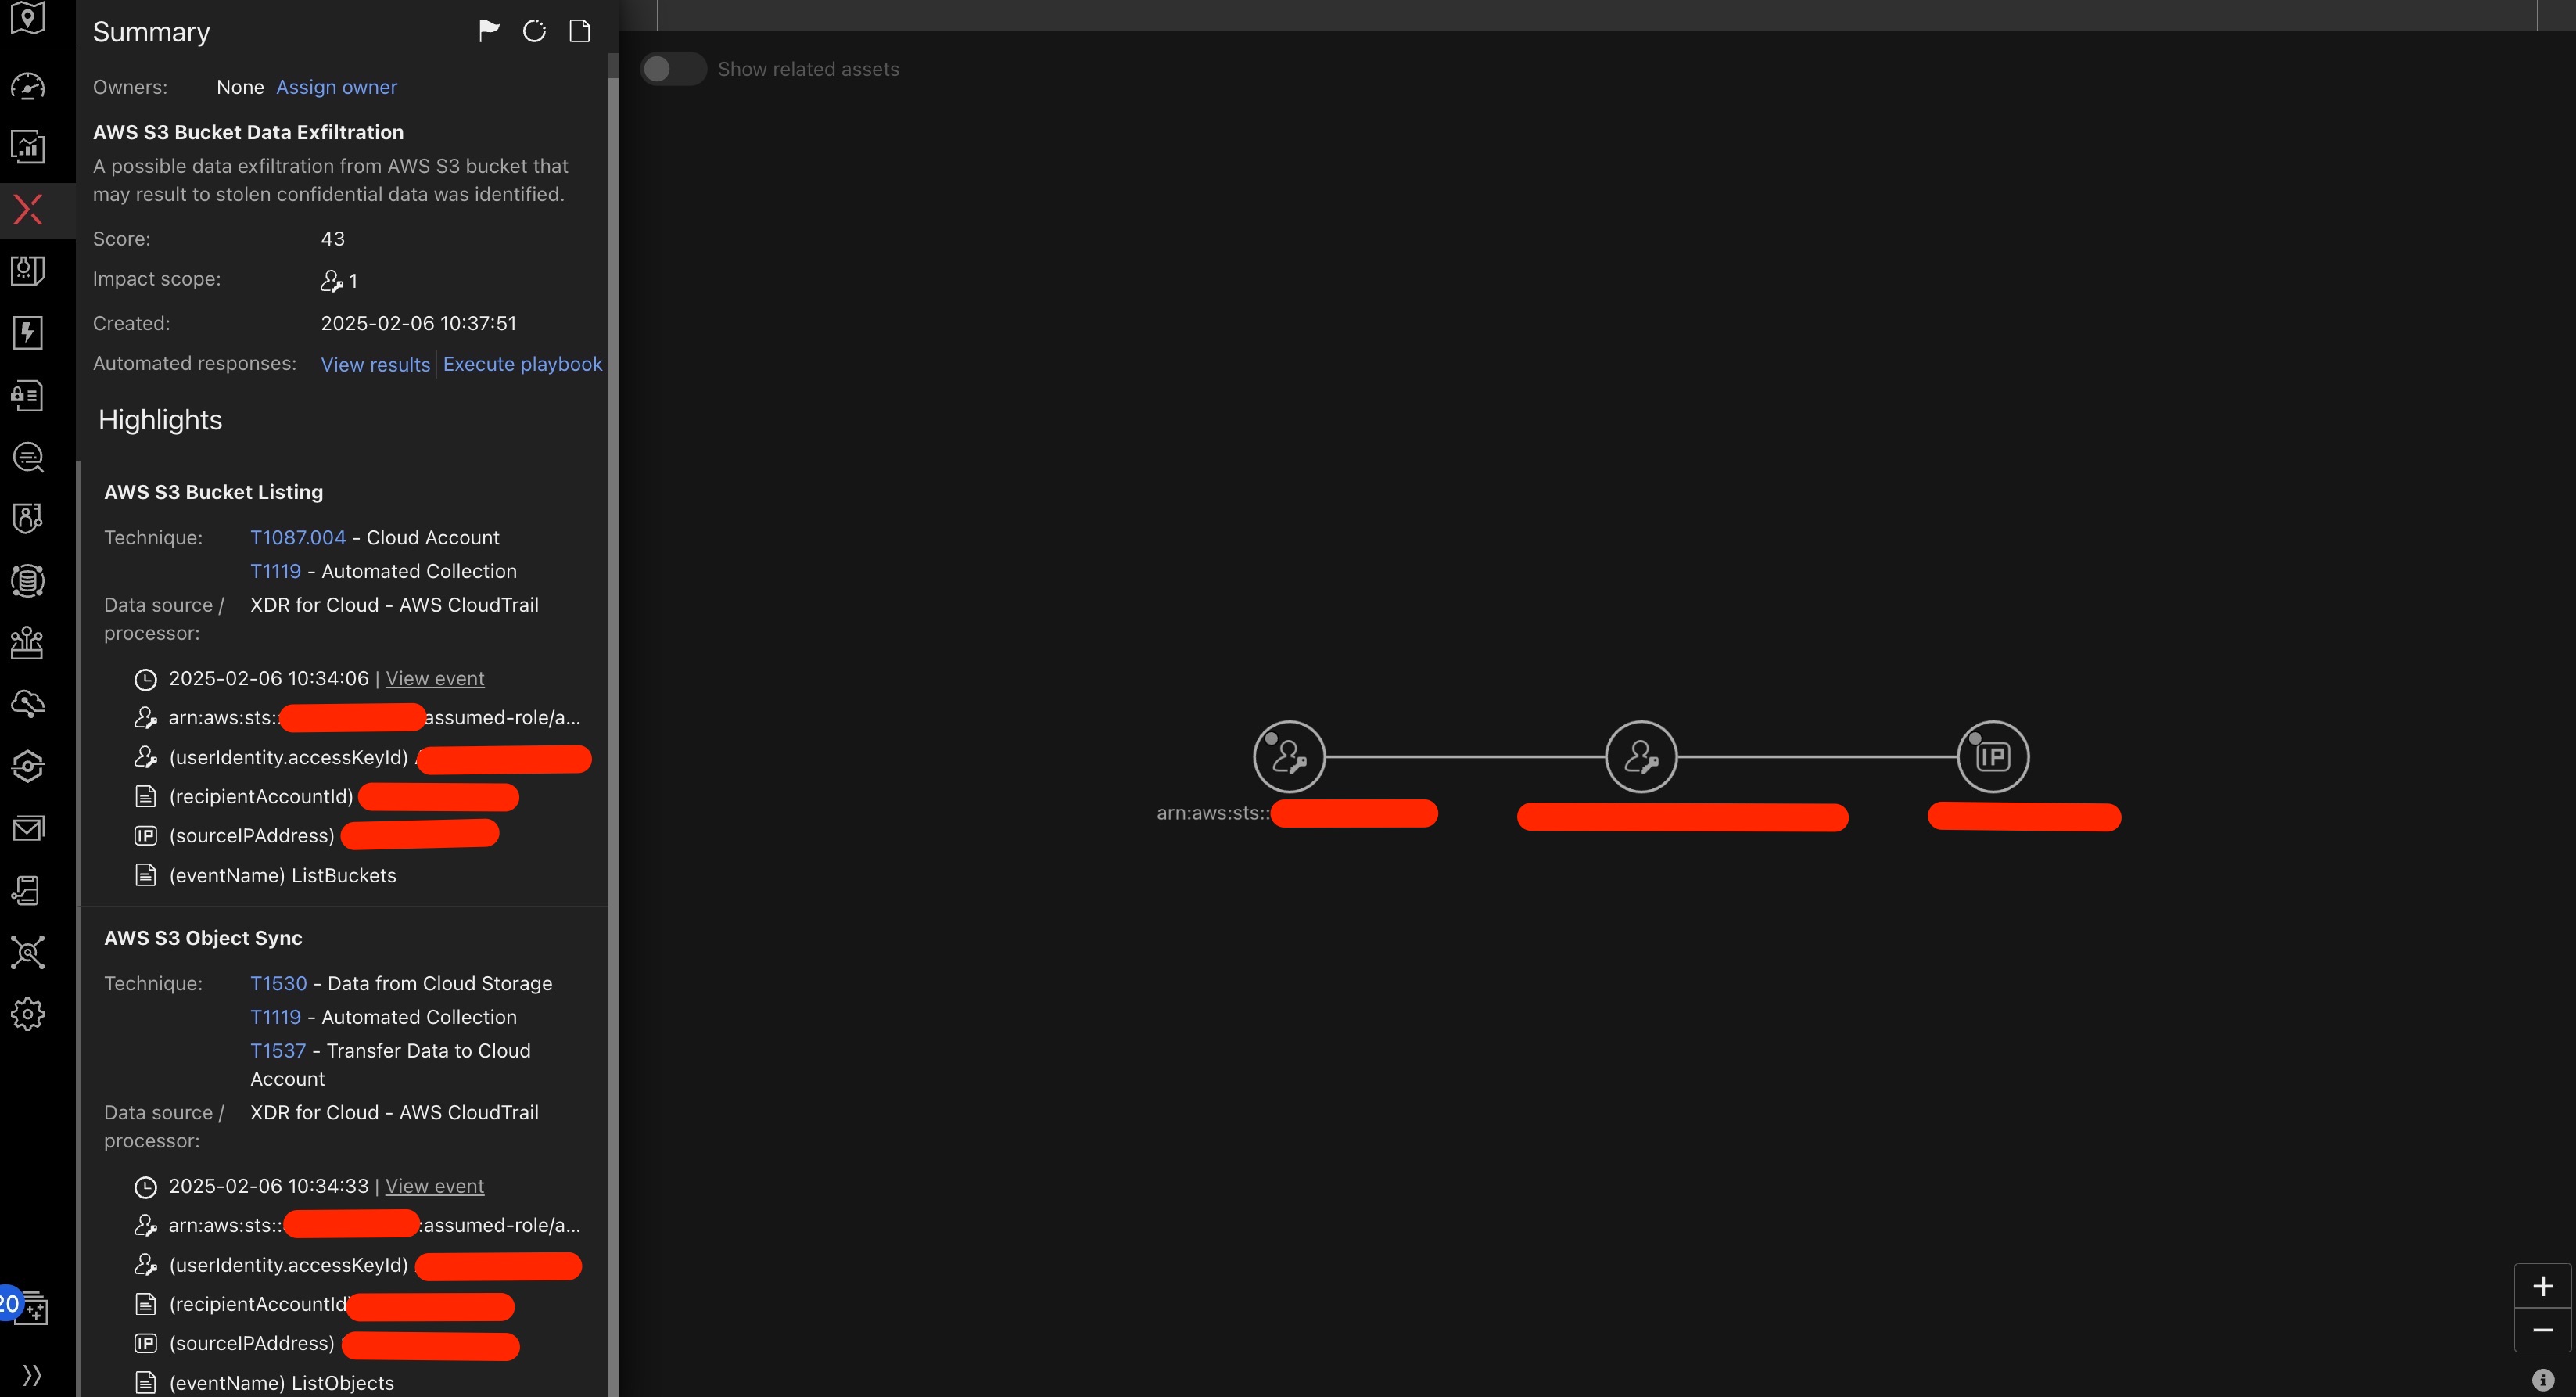Open the settings gear in the sidebar
Image resolution: width=2576 pixels, height=1397 pixels.
[x=28, y=1014]
